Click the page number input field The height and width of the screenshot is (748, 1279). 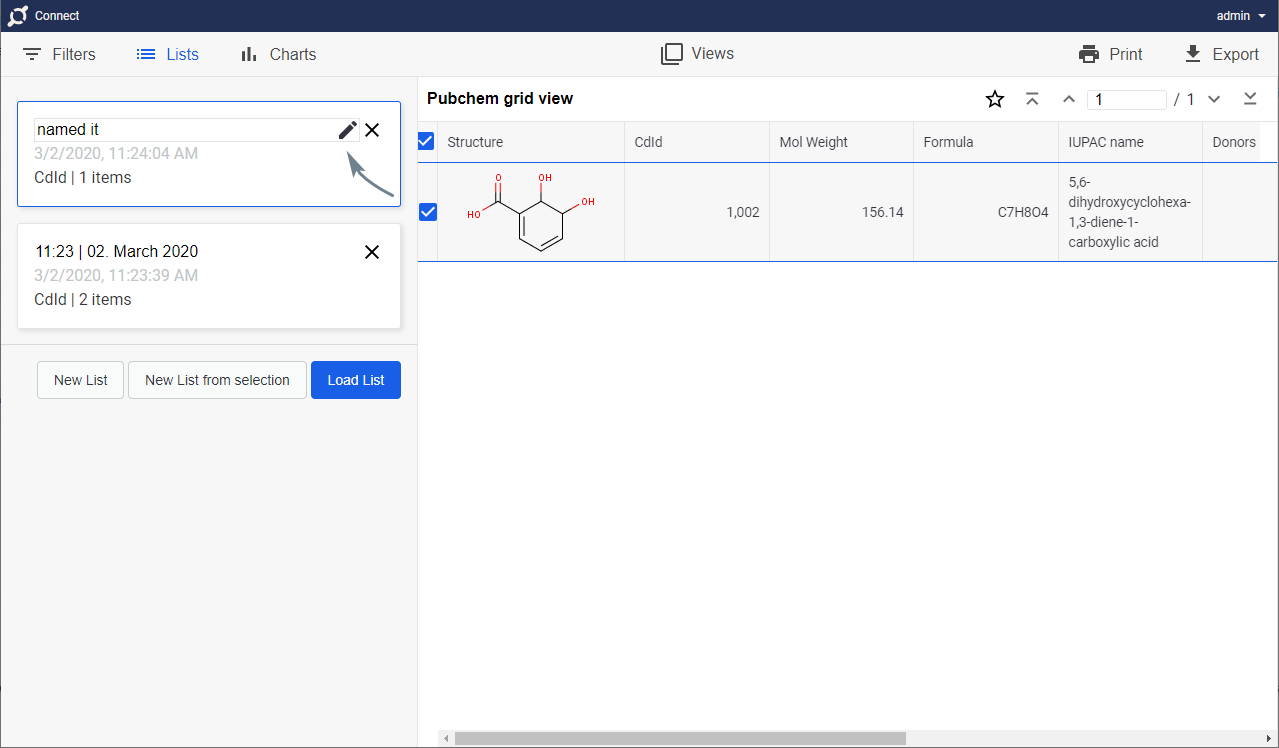[1126, 100]
